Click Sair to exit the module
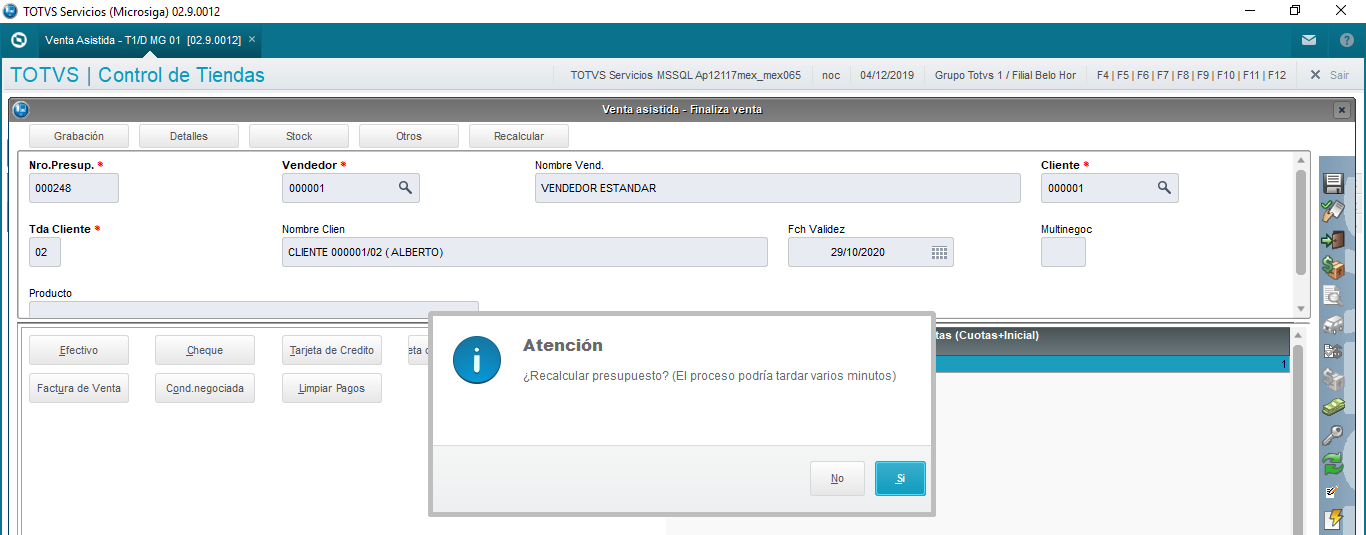 (x=1330, y=75)
